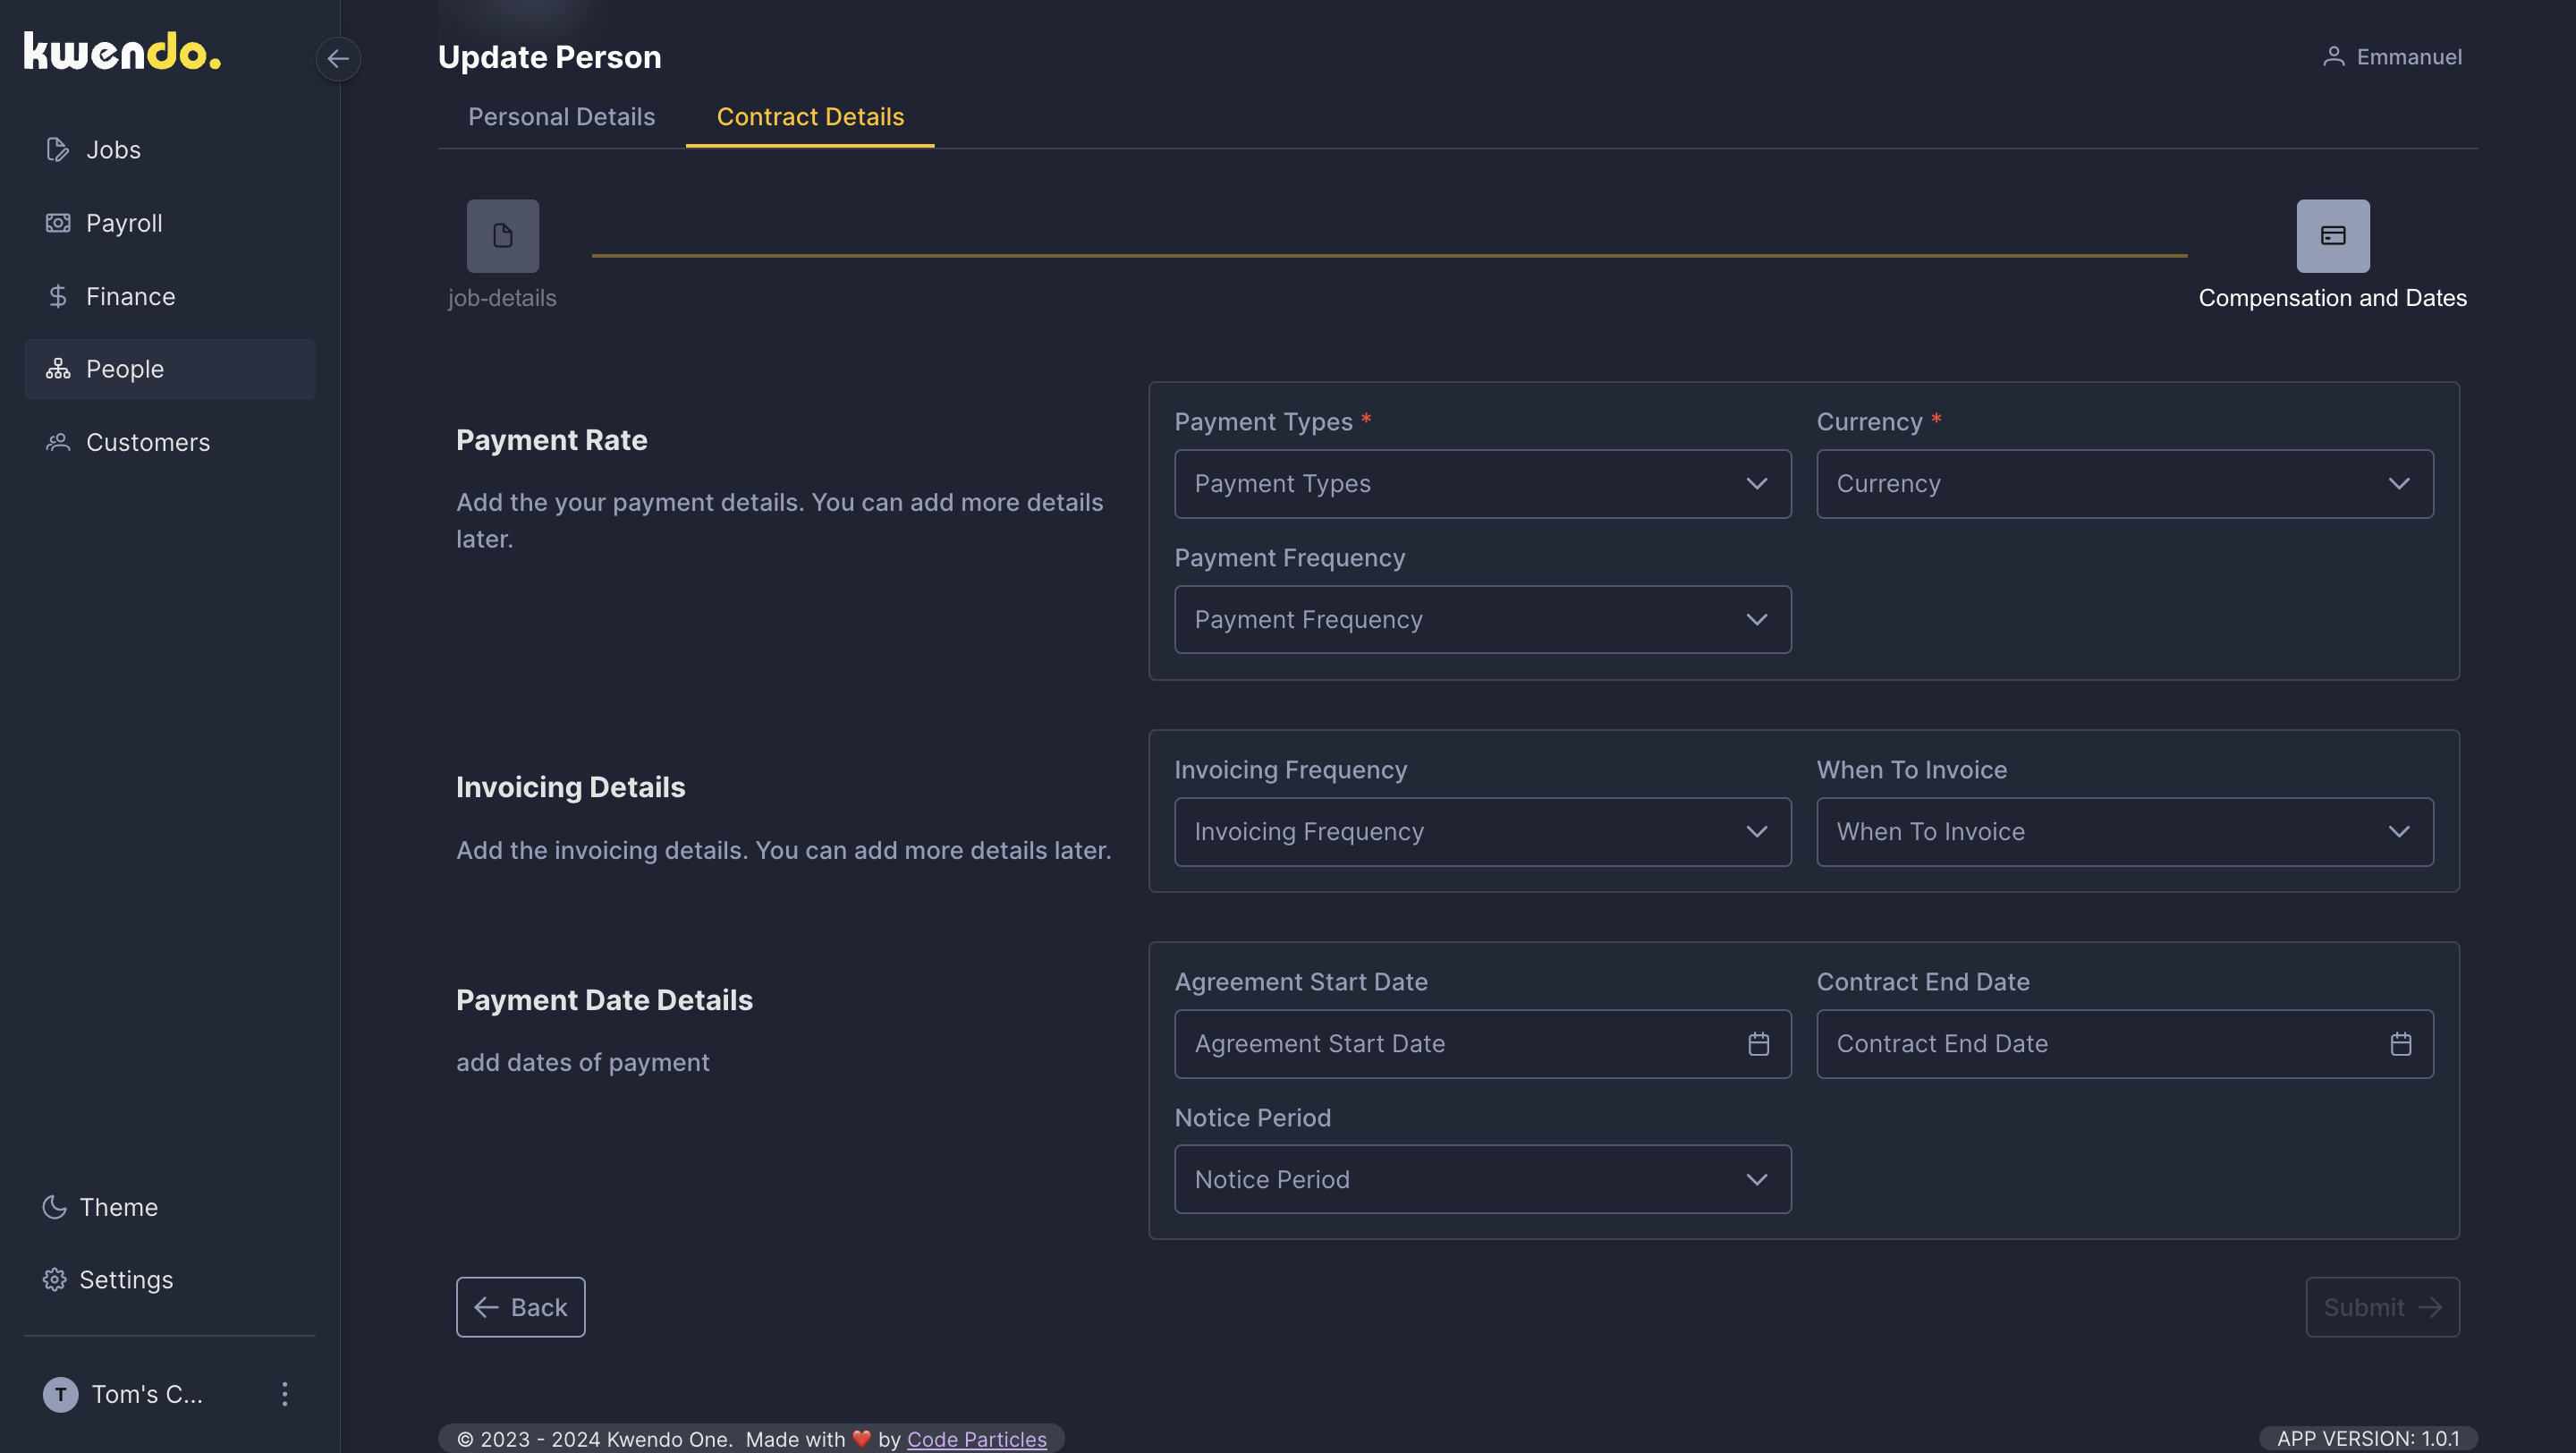Click the Payroll icon in sidebar
Screen dimensions: 2576x1453
pos(58,223)
